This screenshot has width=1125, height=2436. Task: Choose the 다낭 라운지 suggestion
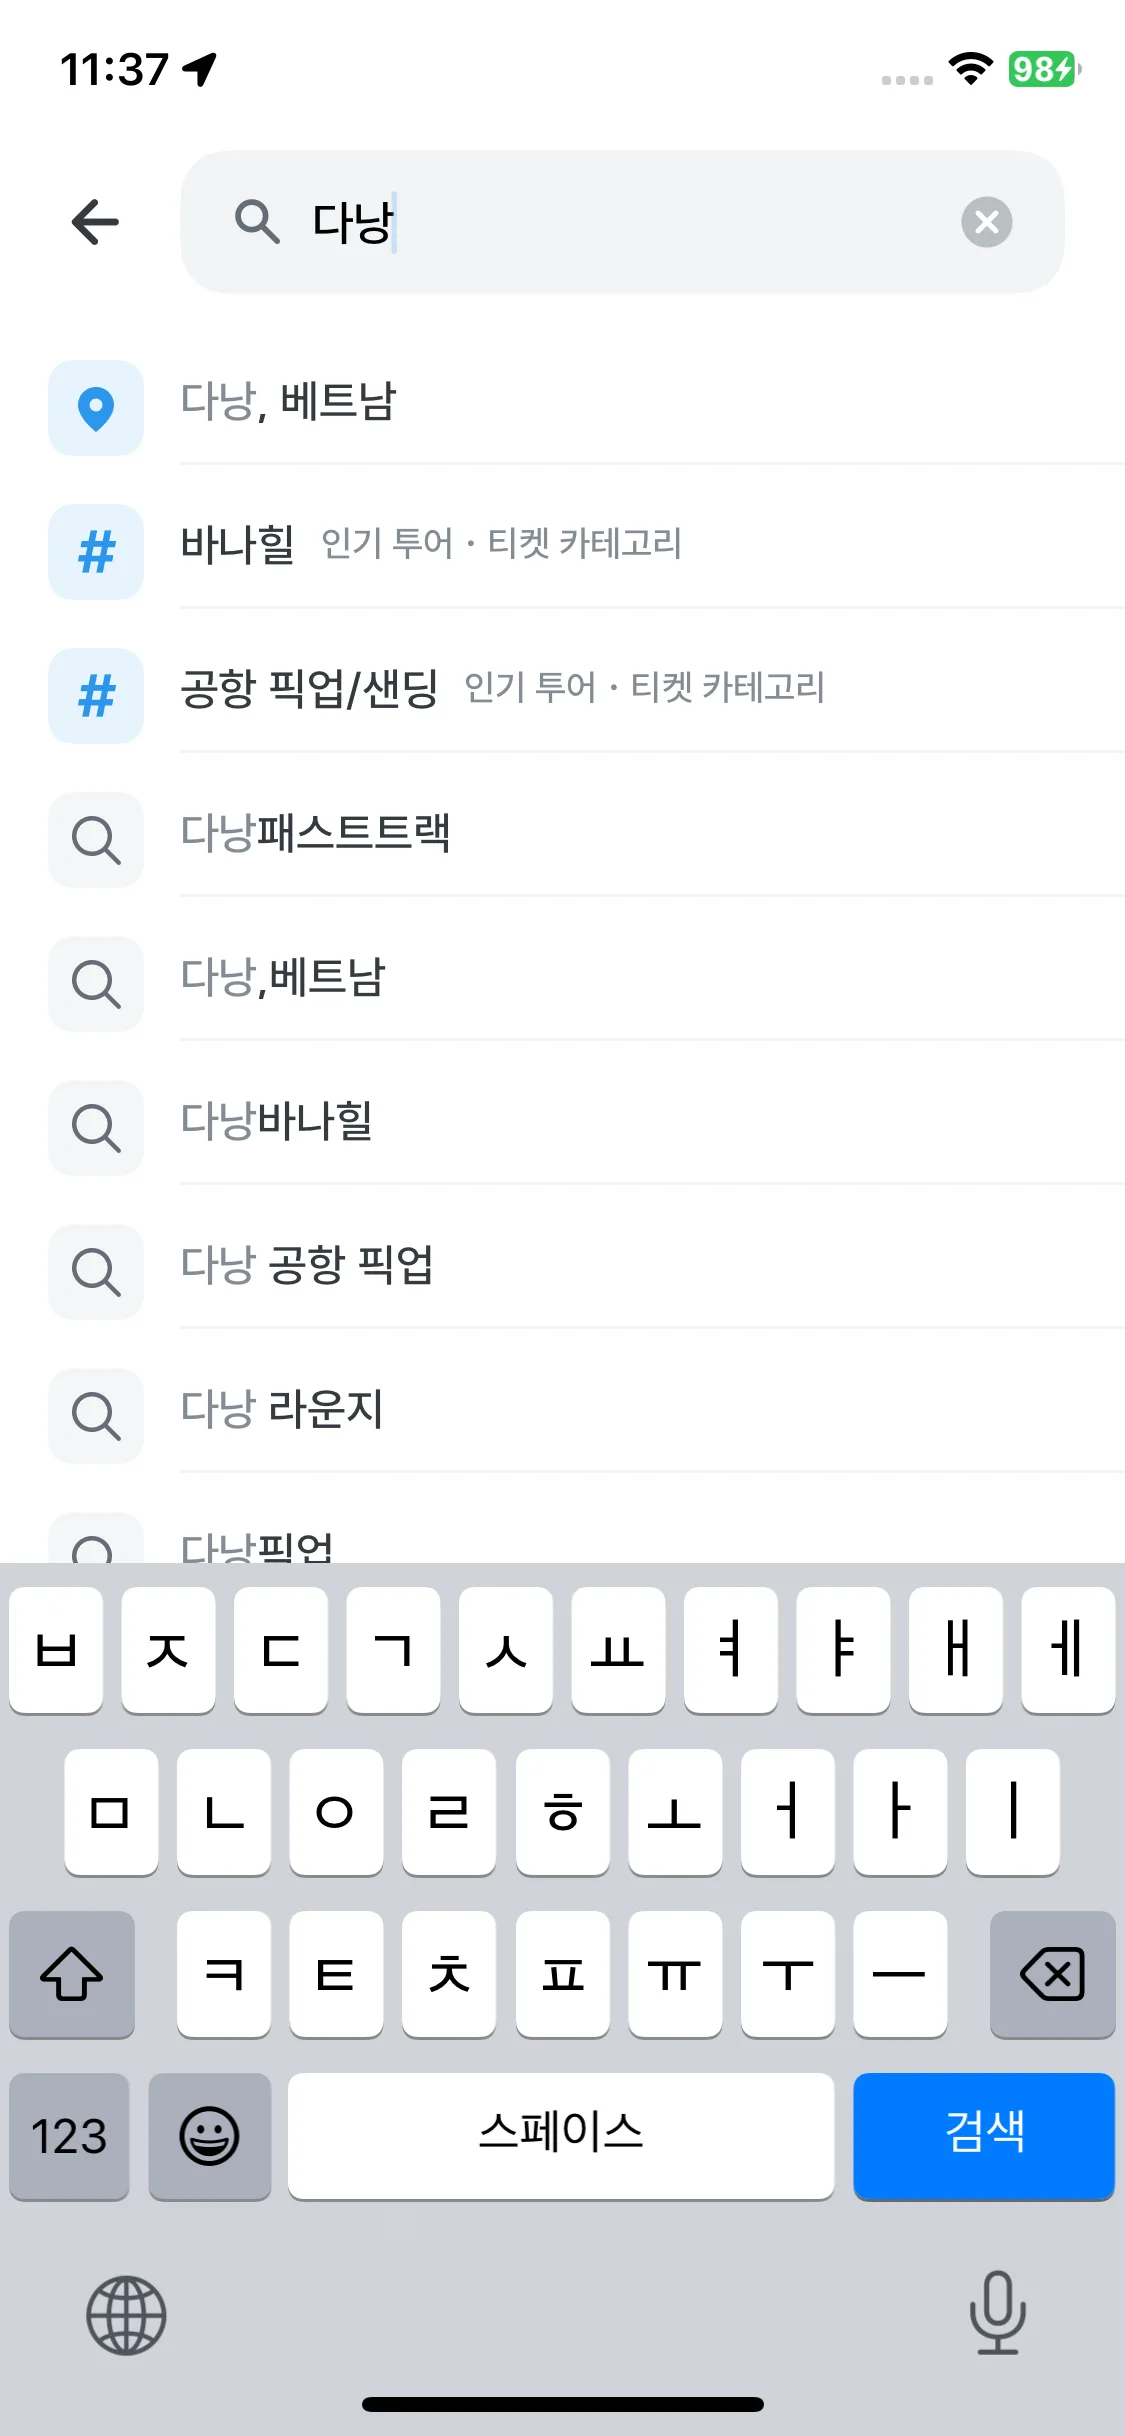pos(282,1409)
